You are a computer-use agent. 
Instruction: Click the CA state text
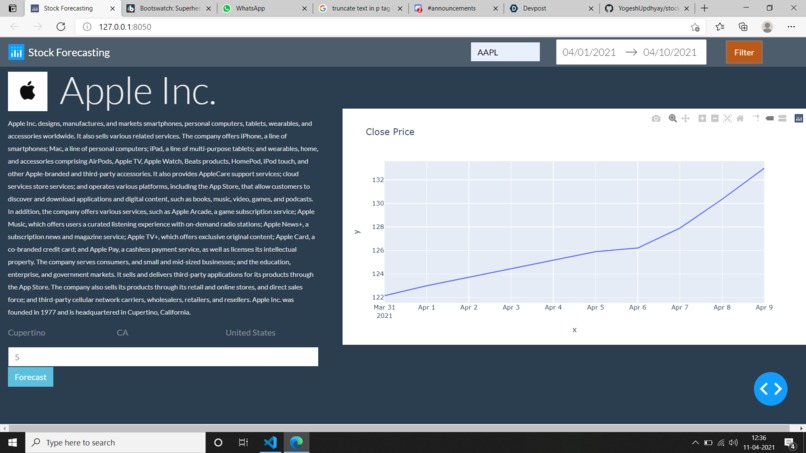pos(122,333)
